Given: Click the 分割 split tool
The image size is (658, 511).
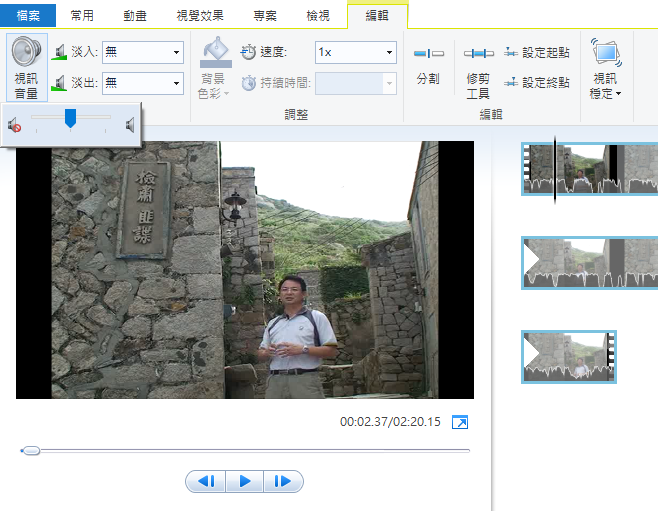Looking at the screenshot, I should [428, 65].
